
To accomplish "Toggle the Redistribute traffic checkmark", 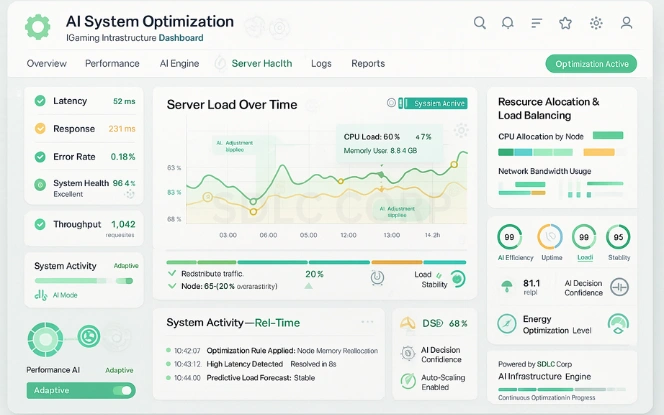I will [172, 273].
